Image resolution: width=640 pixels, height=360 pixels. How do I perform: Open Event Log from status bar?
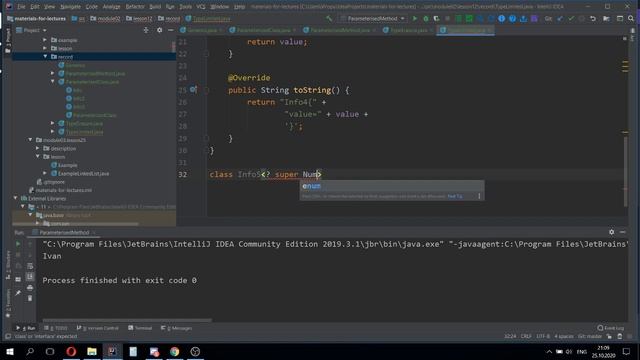point(610,328)
